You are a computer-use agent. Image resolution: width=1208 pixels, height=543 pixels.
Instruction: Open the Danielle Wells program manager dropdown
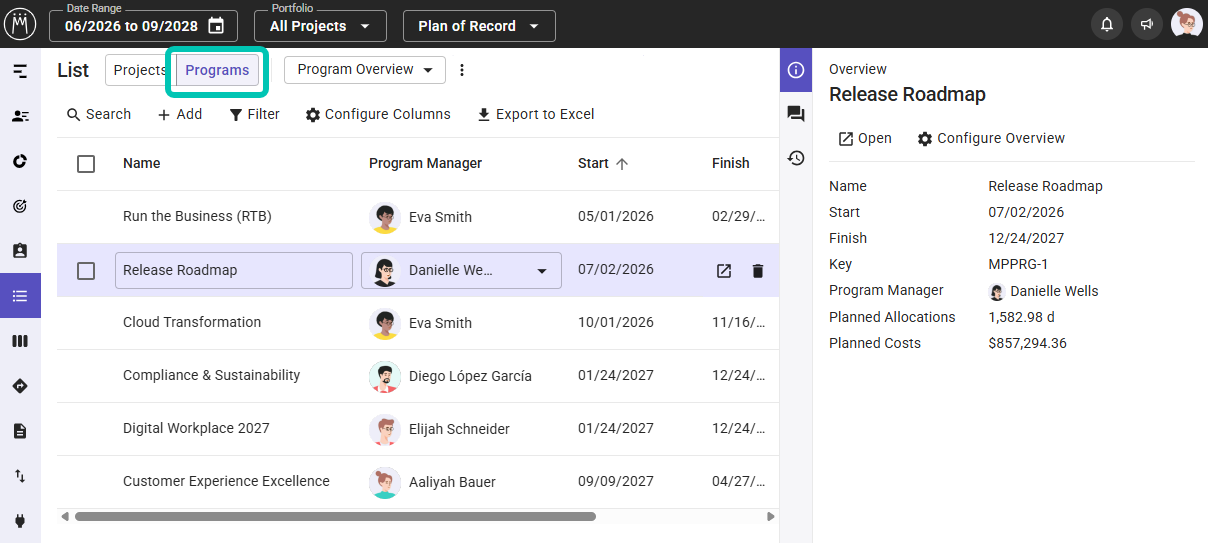[x=461, y=271]
